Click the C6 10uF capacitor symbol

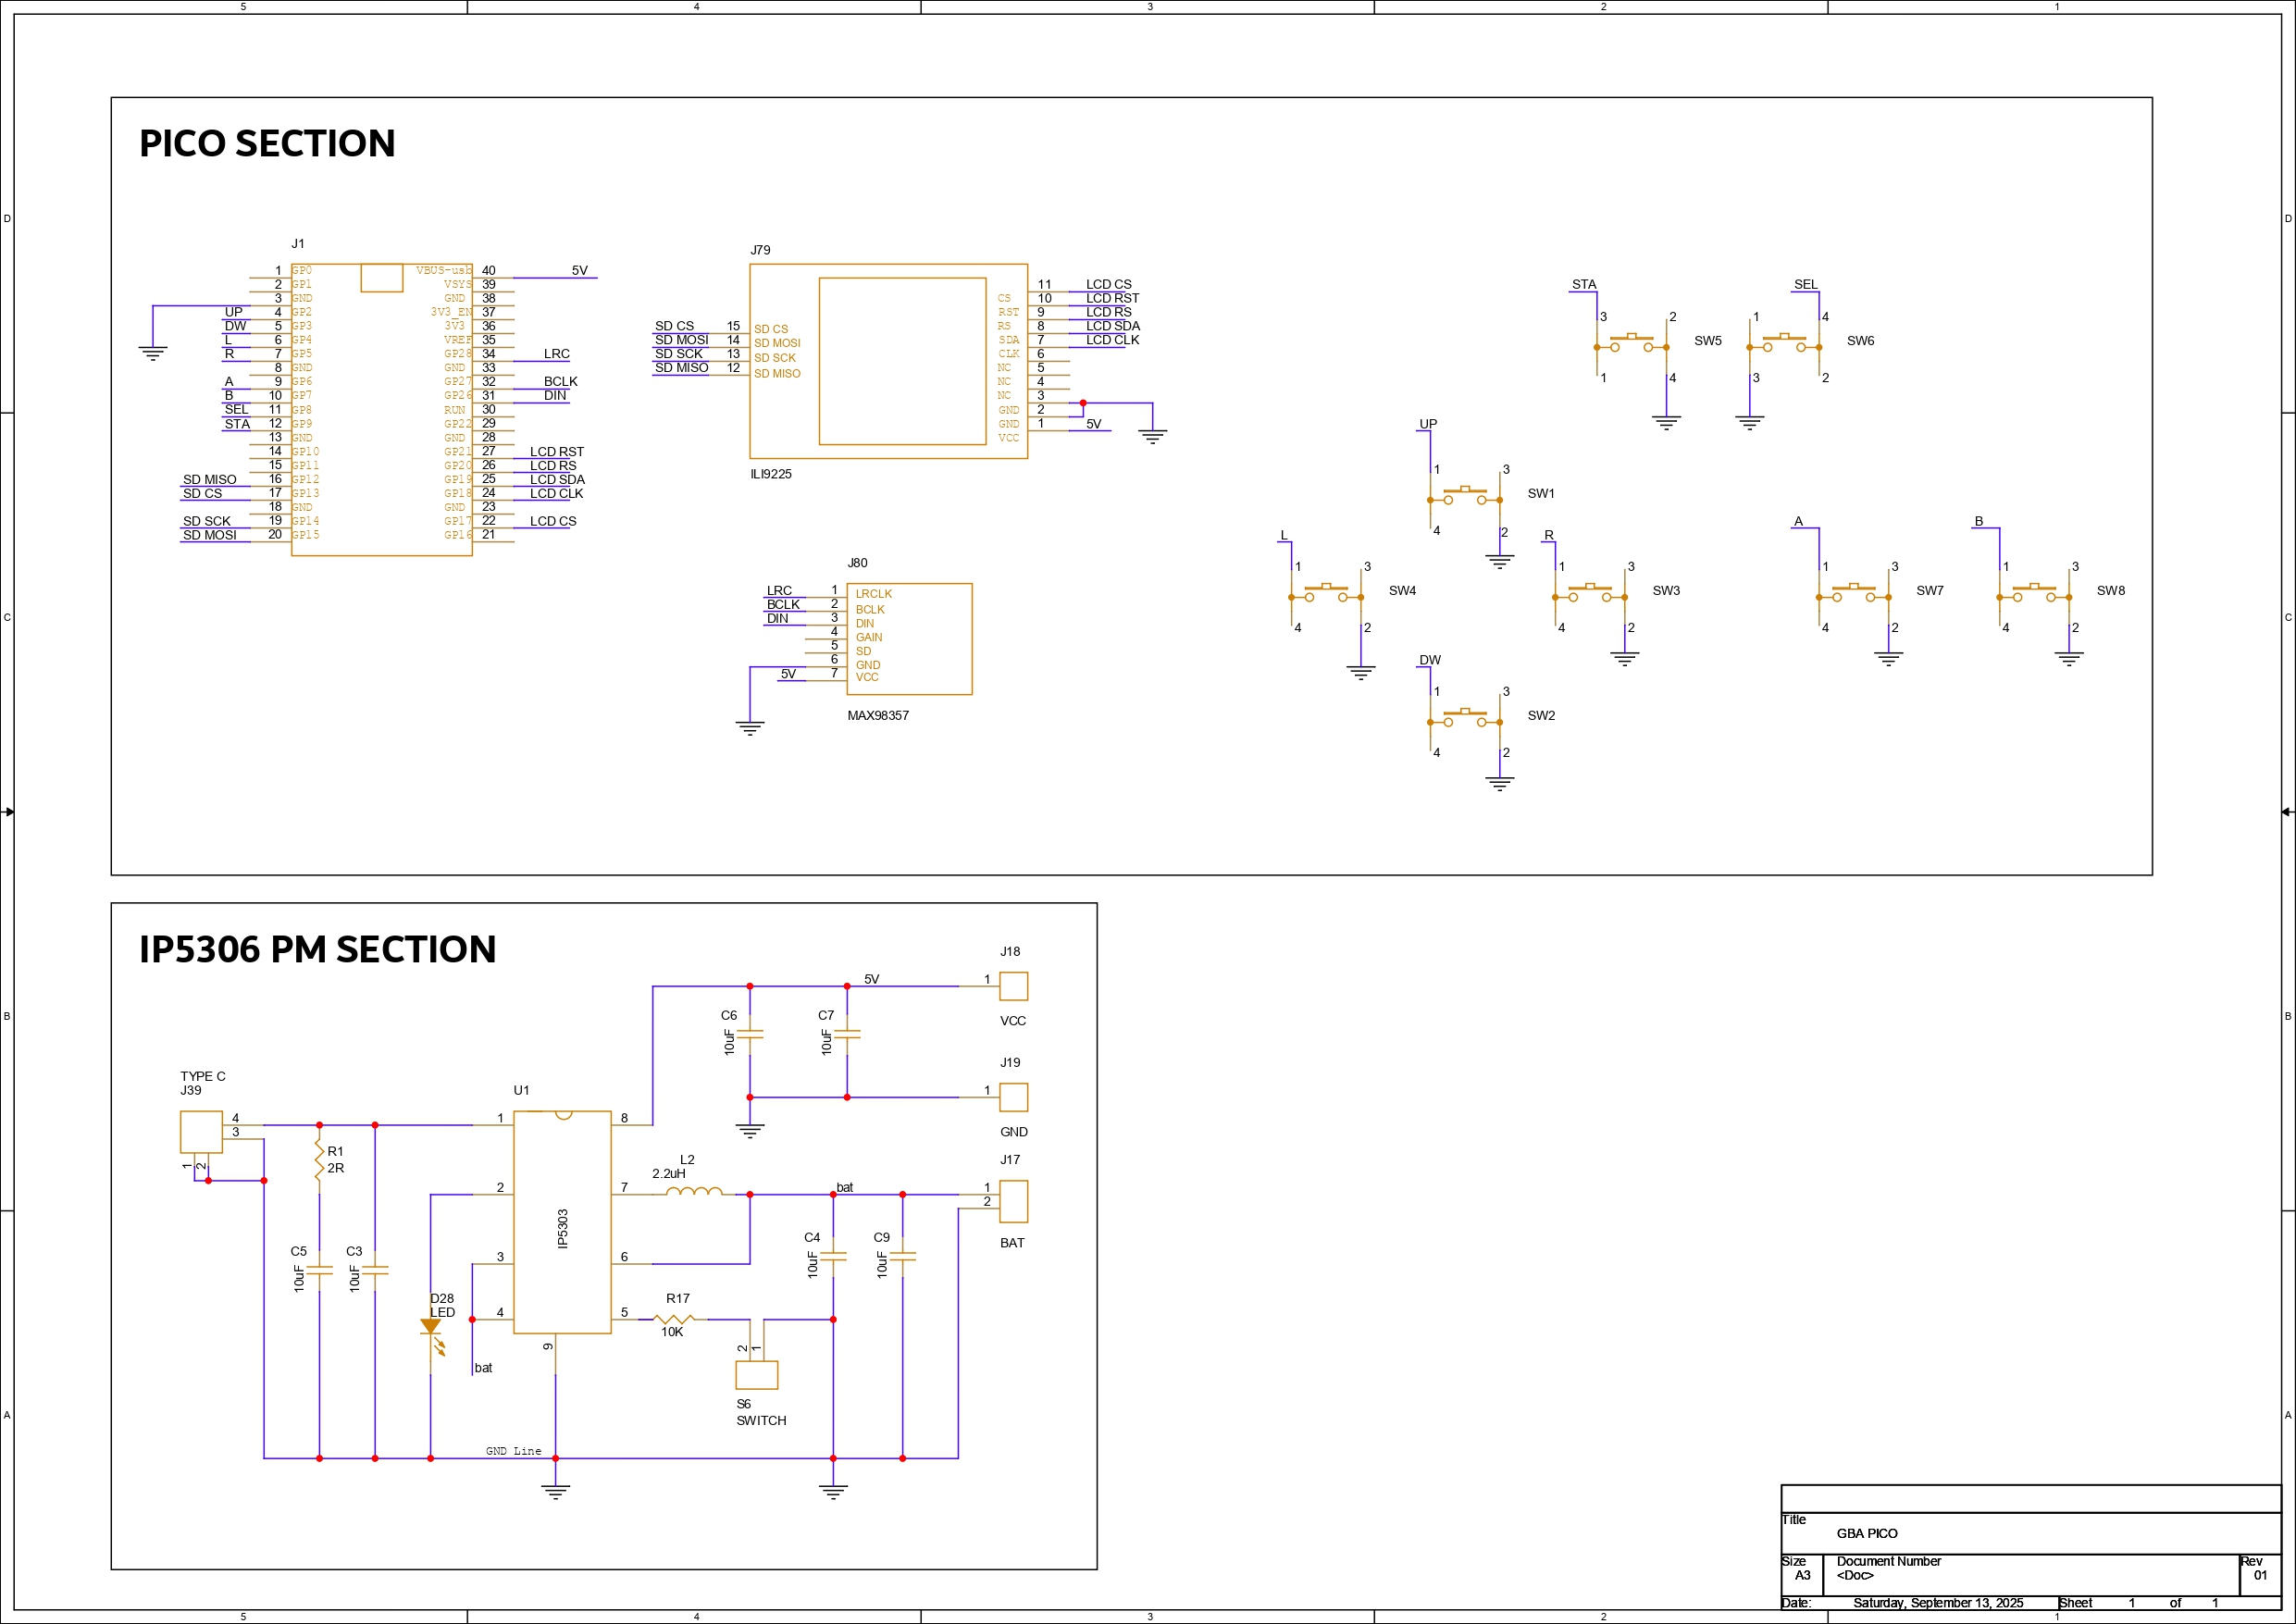[750, 1035]
